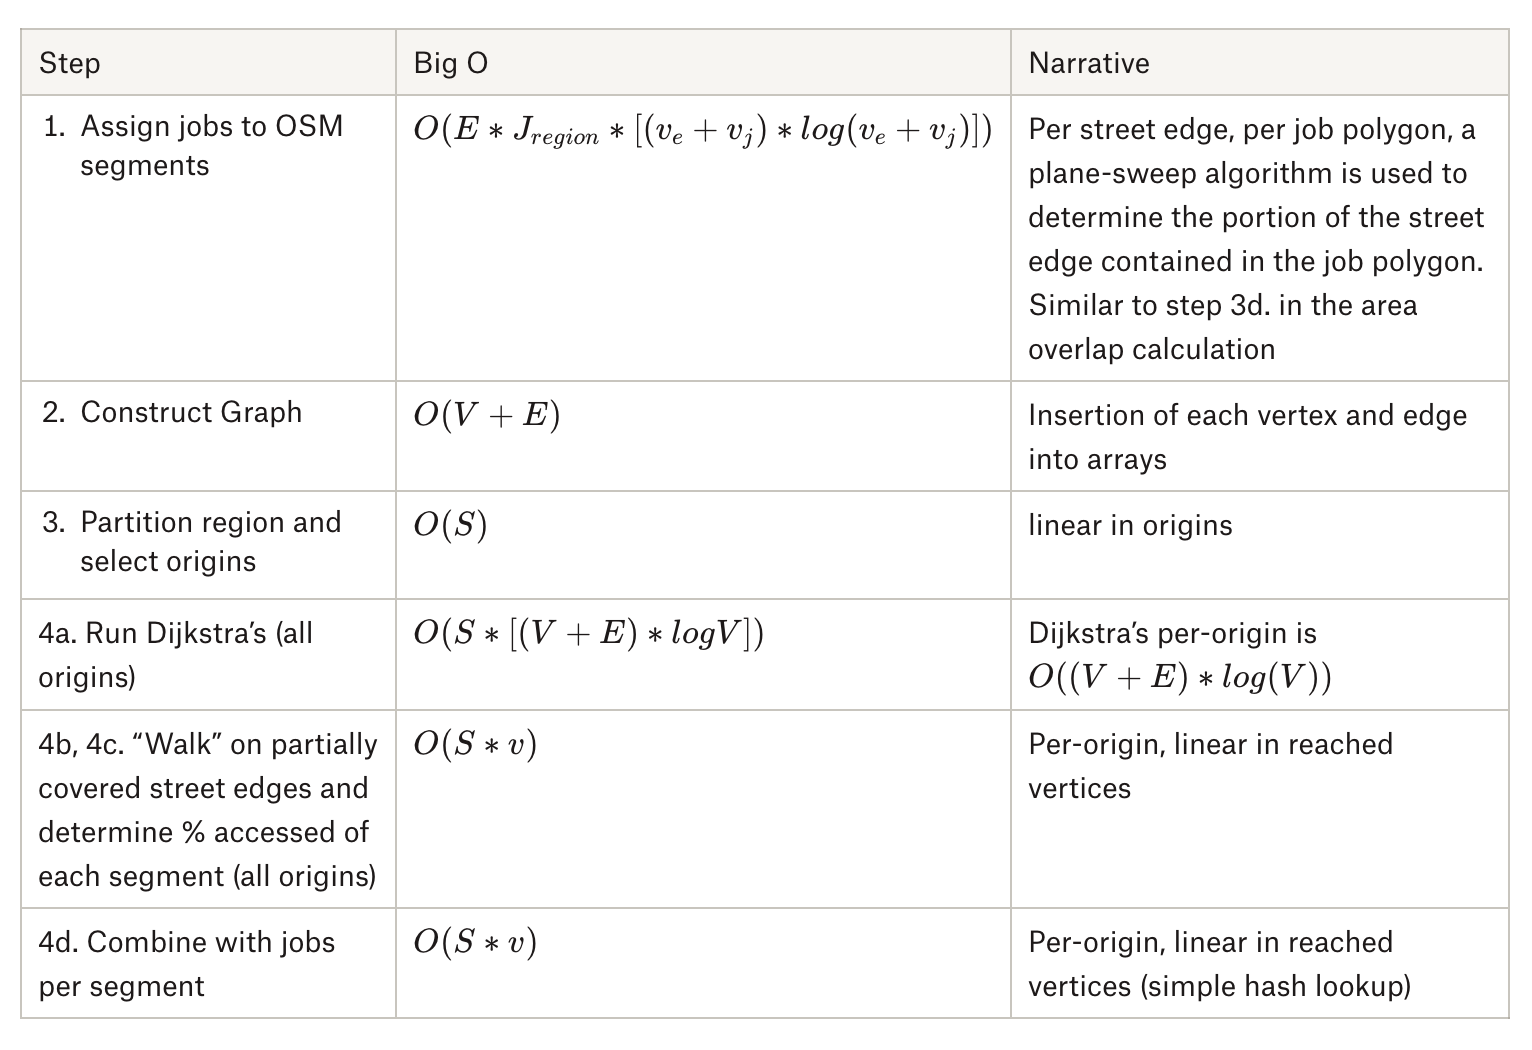Image resolution: width=1532 pixels, height=1050 pixels.
Task: Click the J-region plane-sweep complexity formula
Action: (x=702, y=131)
